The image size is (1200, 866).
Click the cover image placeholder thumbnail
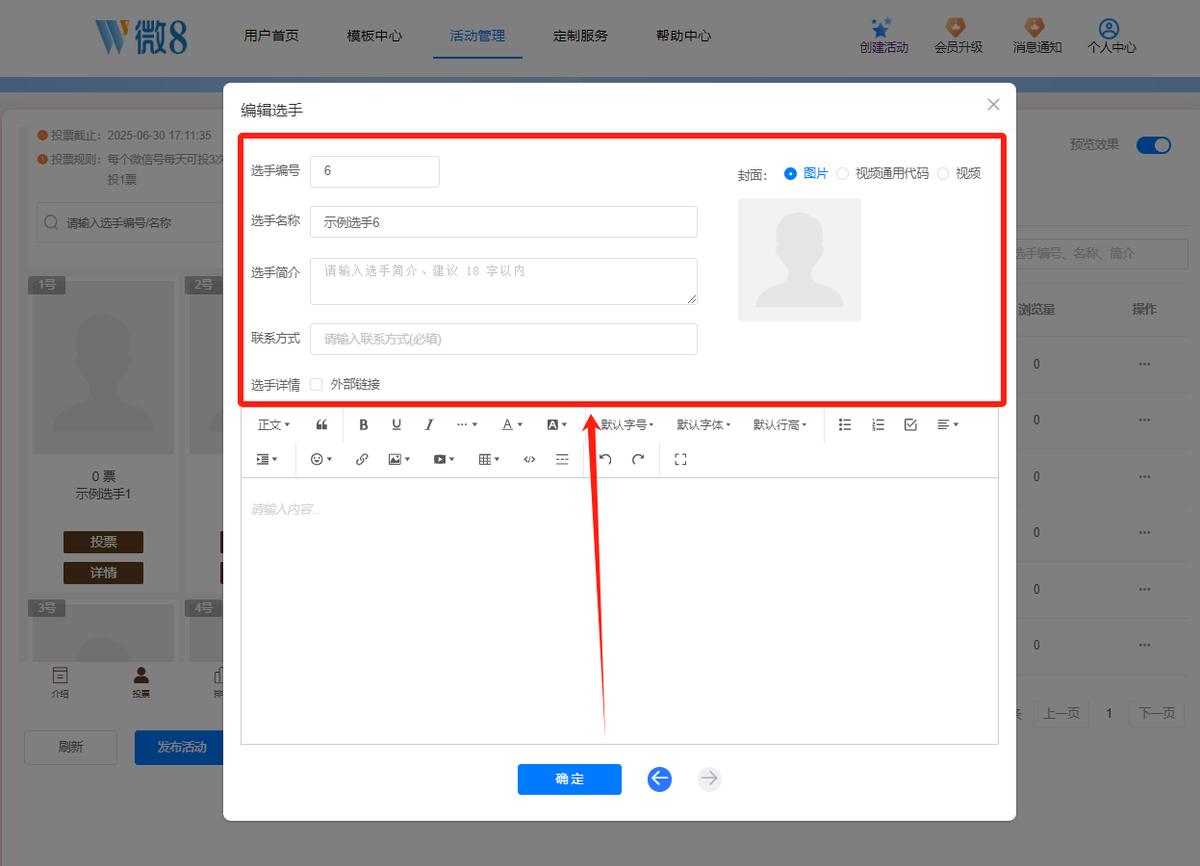(799, 259)
